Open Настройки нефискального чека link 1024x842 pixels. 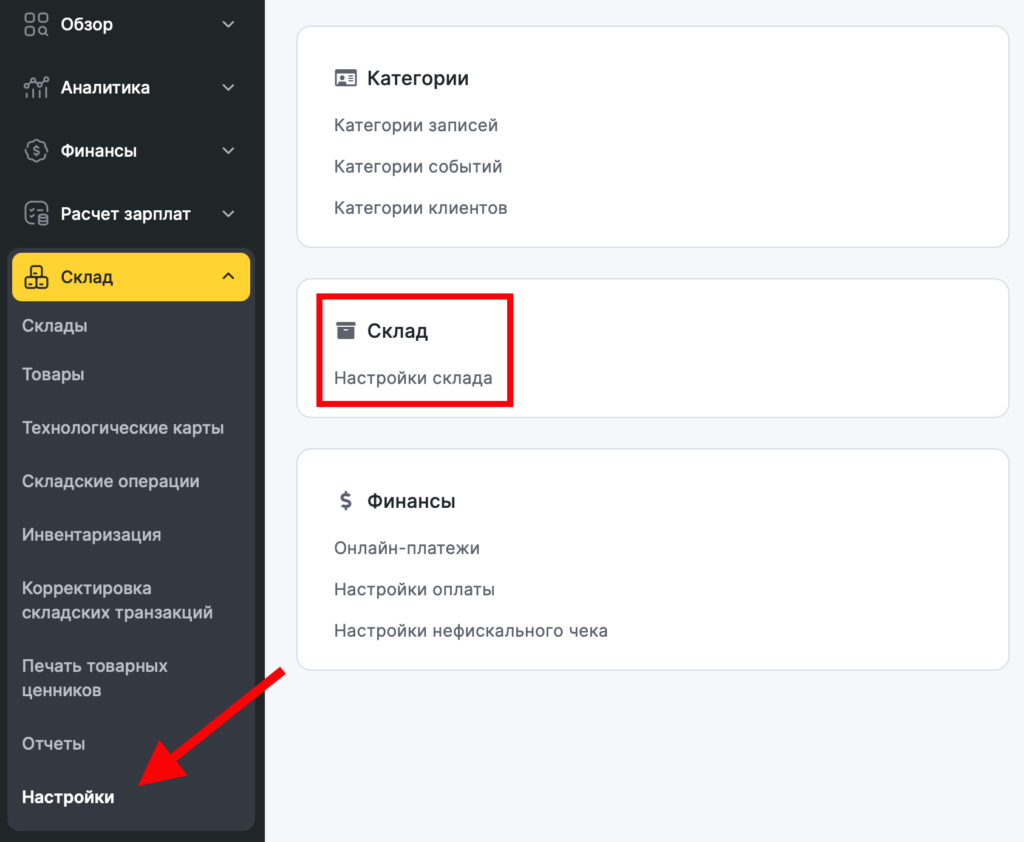[x=470, y=631]
